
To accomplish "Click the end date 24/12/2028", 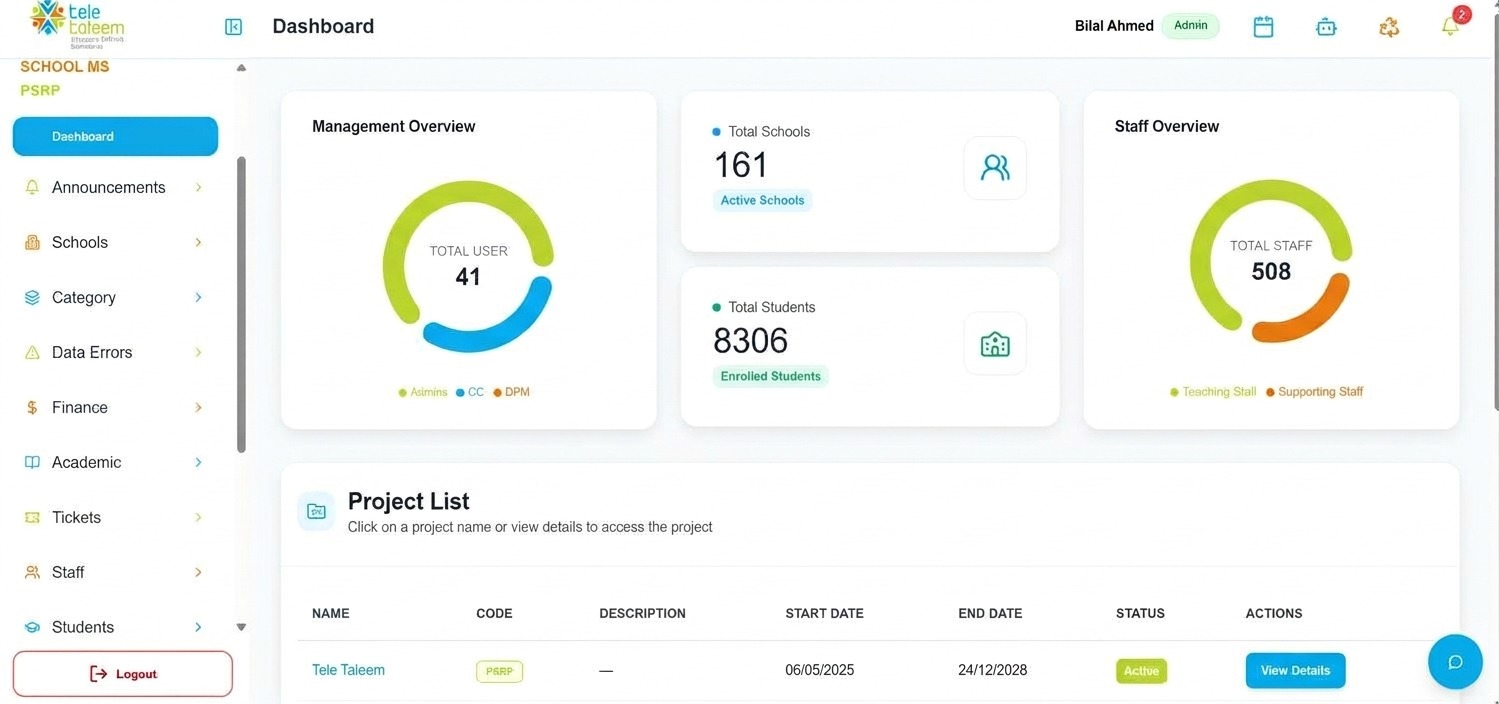I will click(x=993, y=670).
